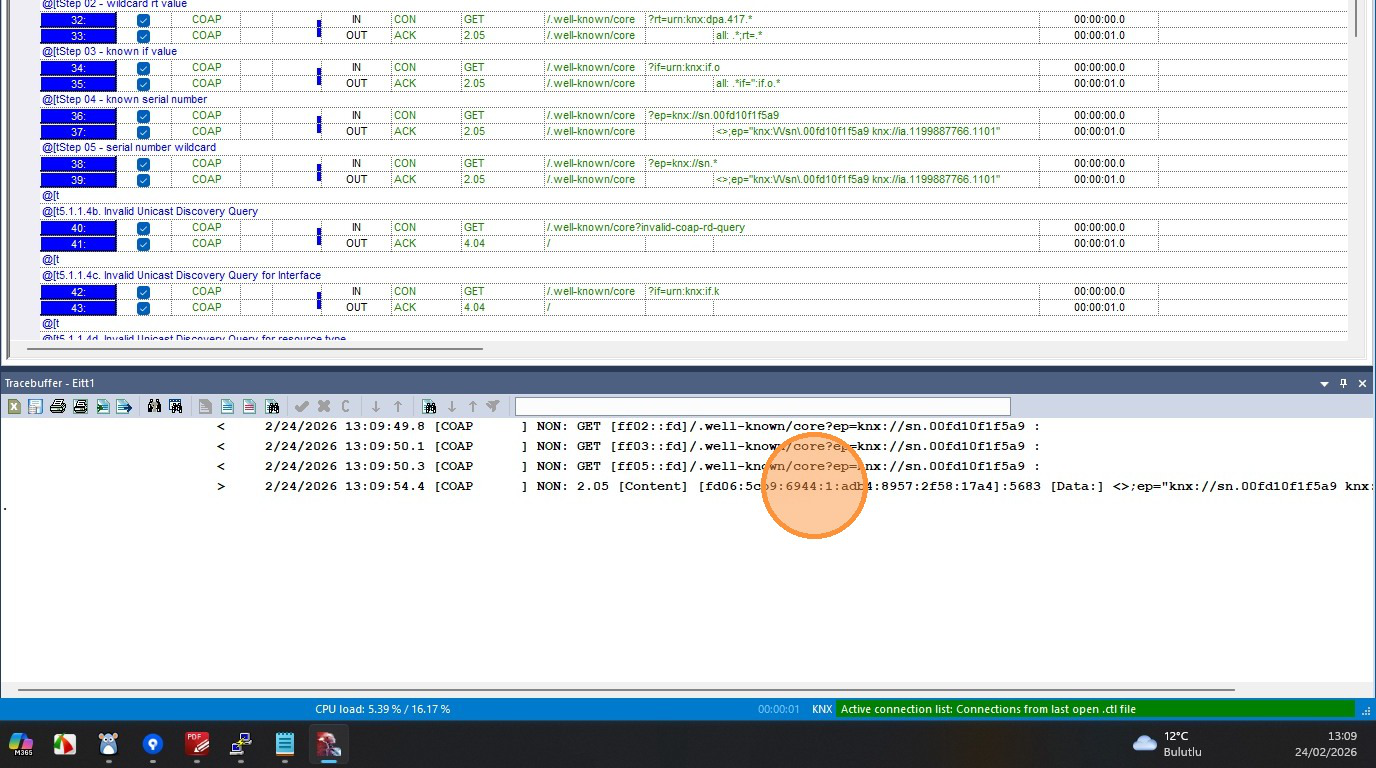Click the first binoculars find icon
1376x768 pixels.
(154, 406)
